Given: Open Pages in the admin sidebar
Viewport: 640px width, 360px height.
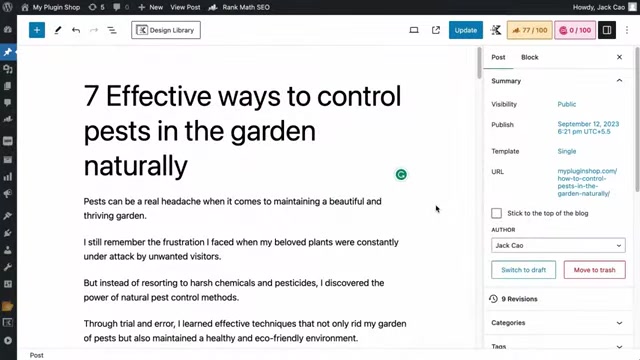Looking at the screenshot, I should coord(8,86).
